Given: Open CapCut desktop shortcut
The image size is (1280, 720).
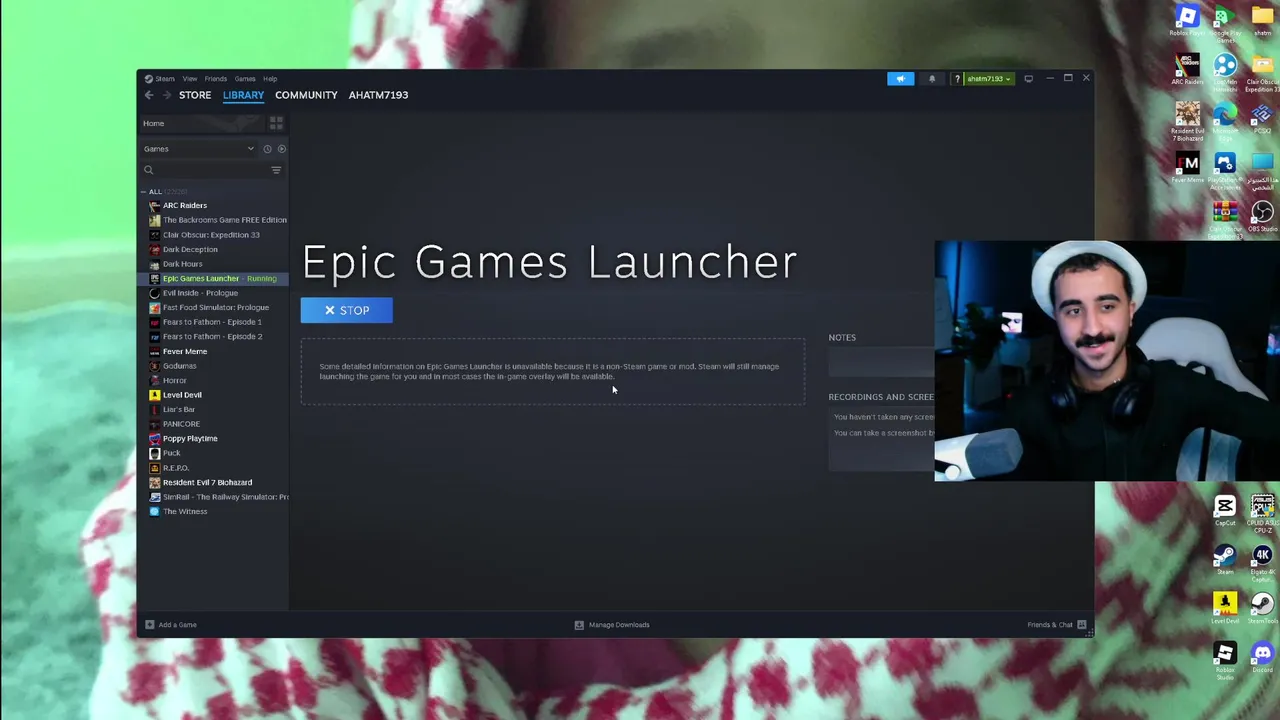Looking at the screenshot, I should [1225, 511].
